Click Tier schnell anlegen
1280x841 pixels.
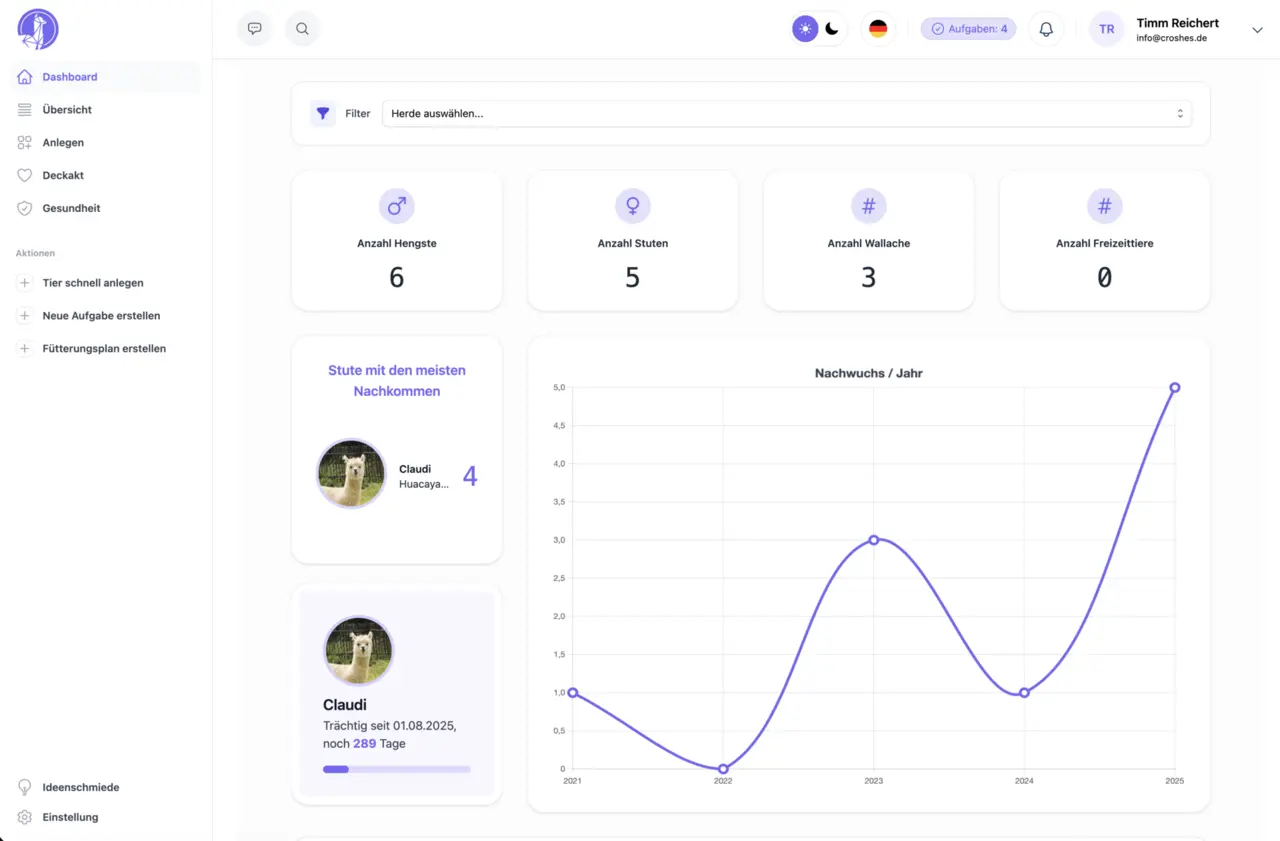[x=91, y=282]
